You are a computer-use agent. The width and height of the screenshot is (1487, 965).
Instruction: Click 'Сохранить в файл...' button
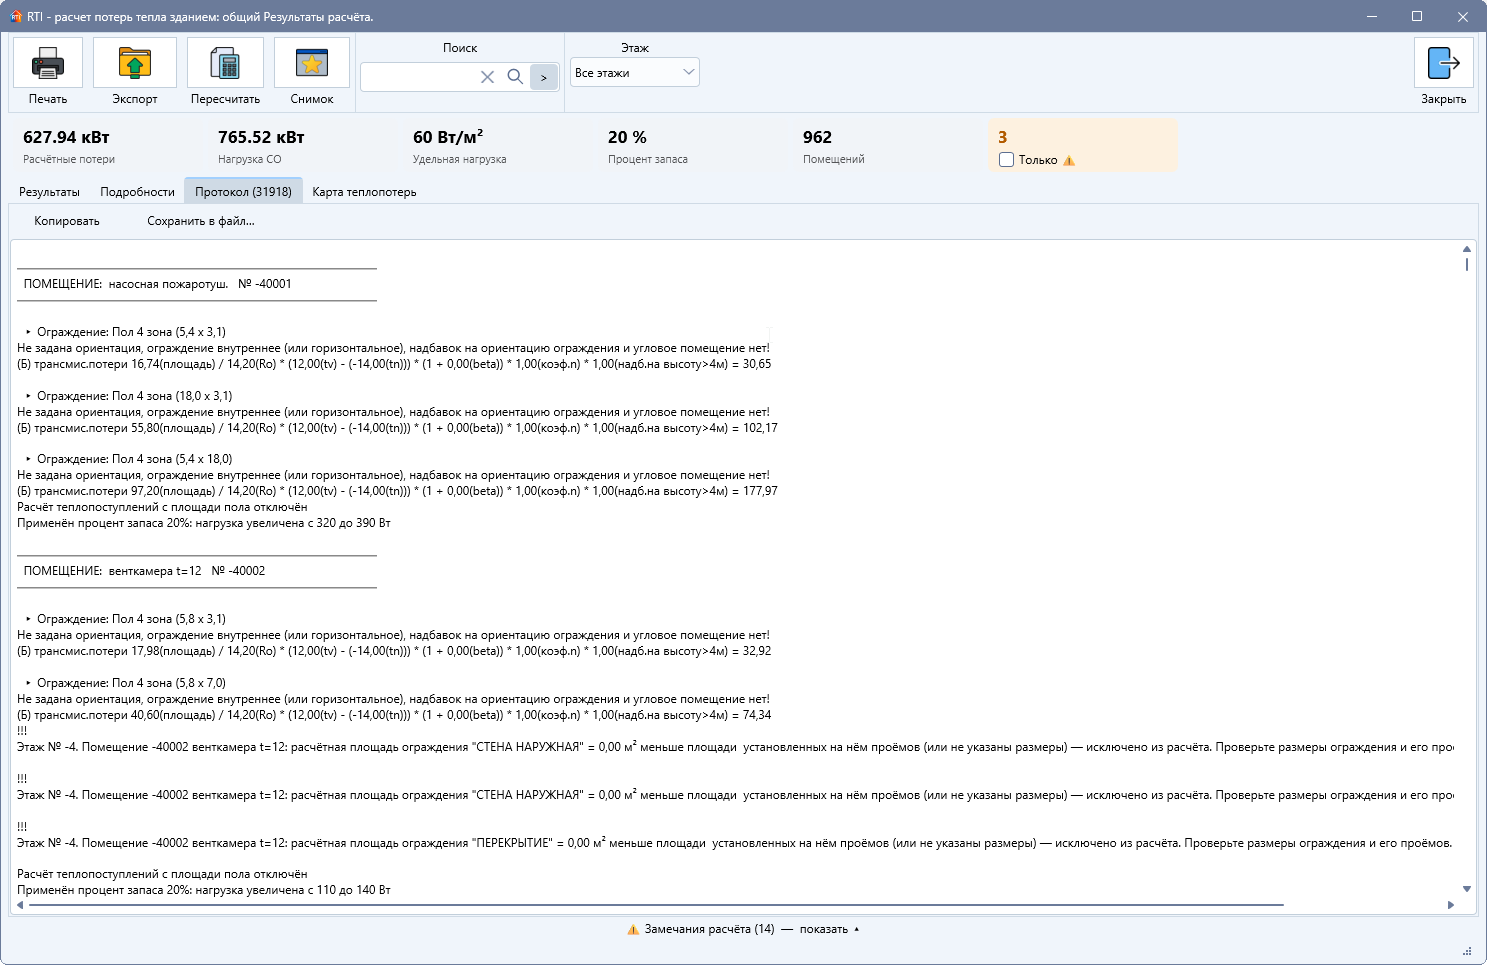click(201, 221)
